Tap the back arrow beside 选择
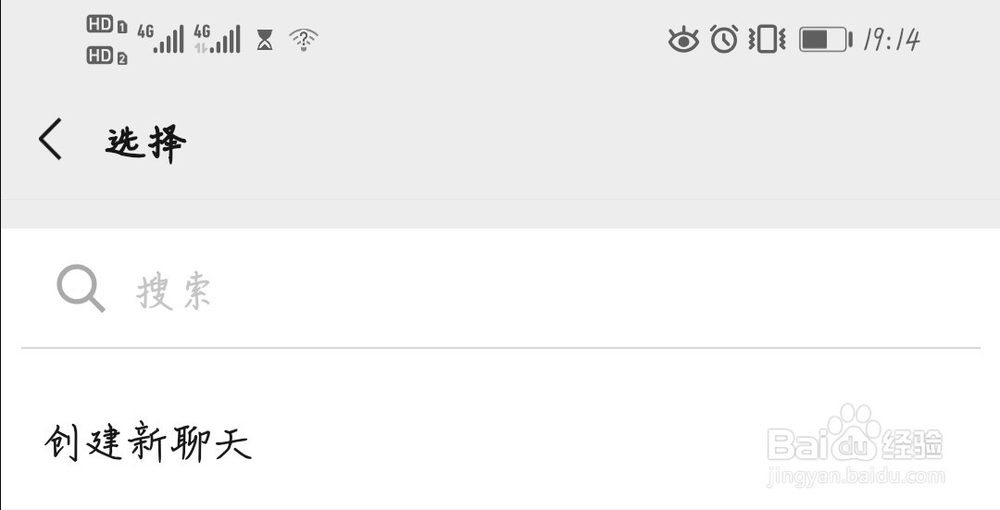The width and height of the screenshot is (1000, 510). tap(51, 139)
